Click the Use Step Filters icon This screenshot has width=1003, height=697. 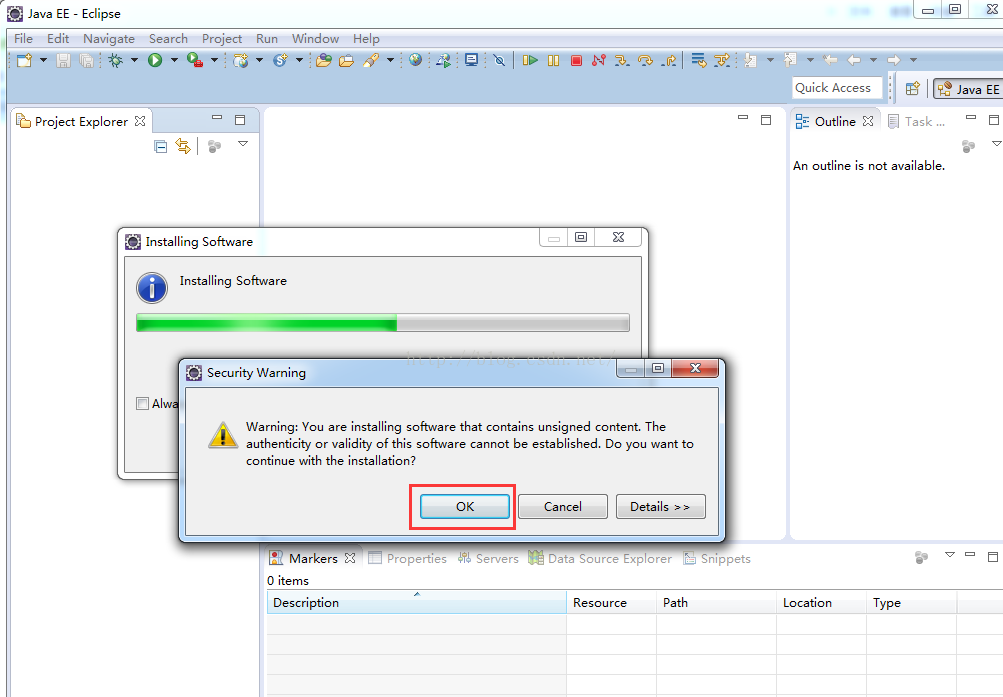[722, 61]
